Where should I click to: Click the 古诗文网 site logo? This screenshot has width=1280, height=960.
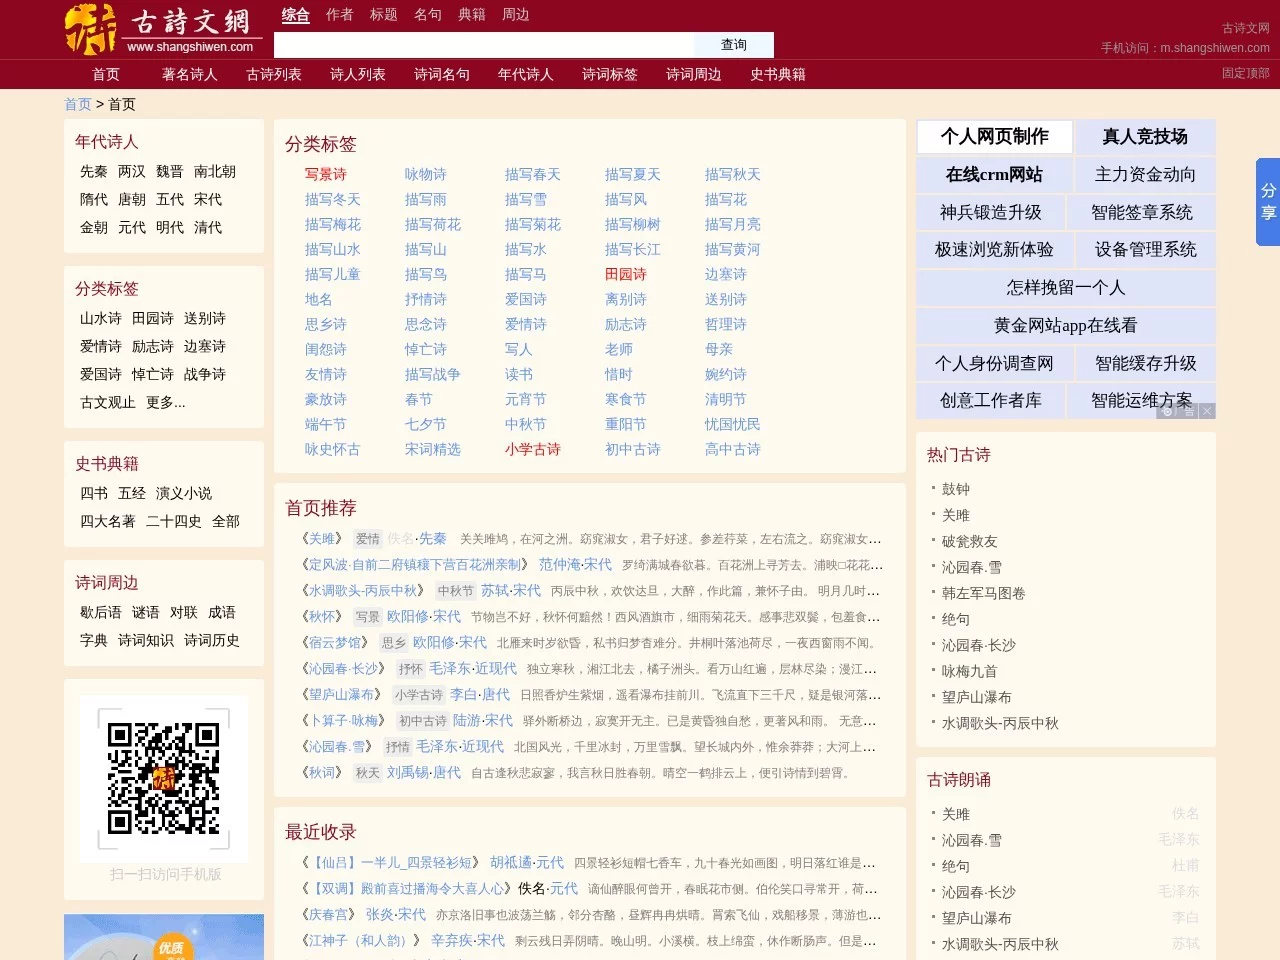click(160, 29)
